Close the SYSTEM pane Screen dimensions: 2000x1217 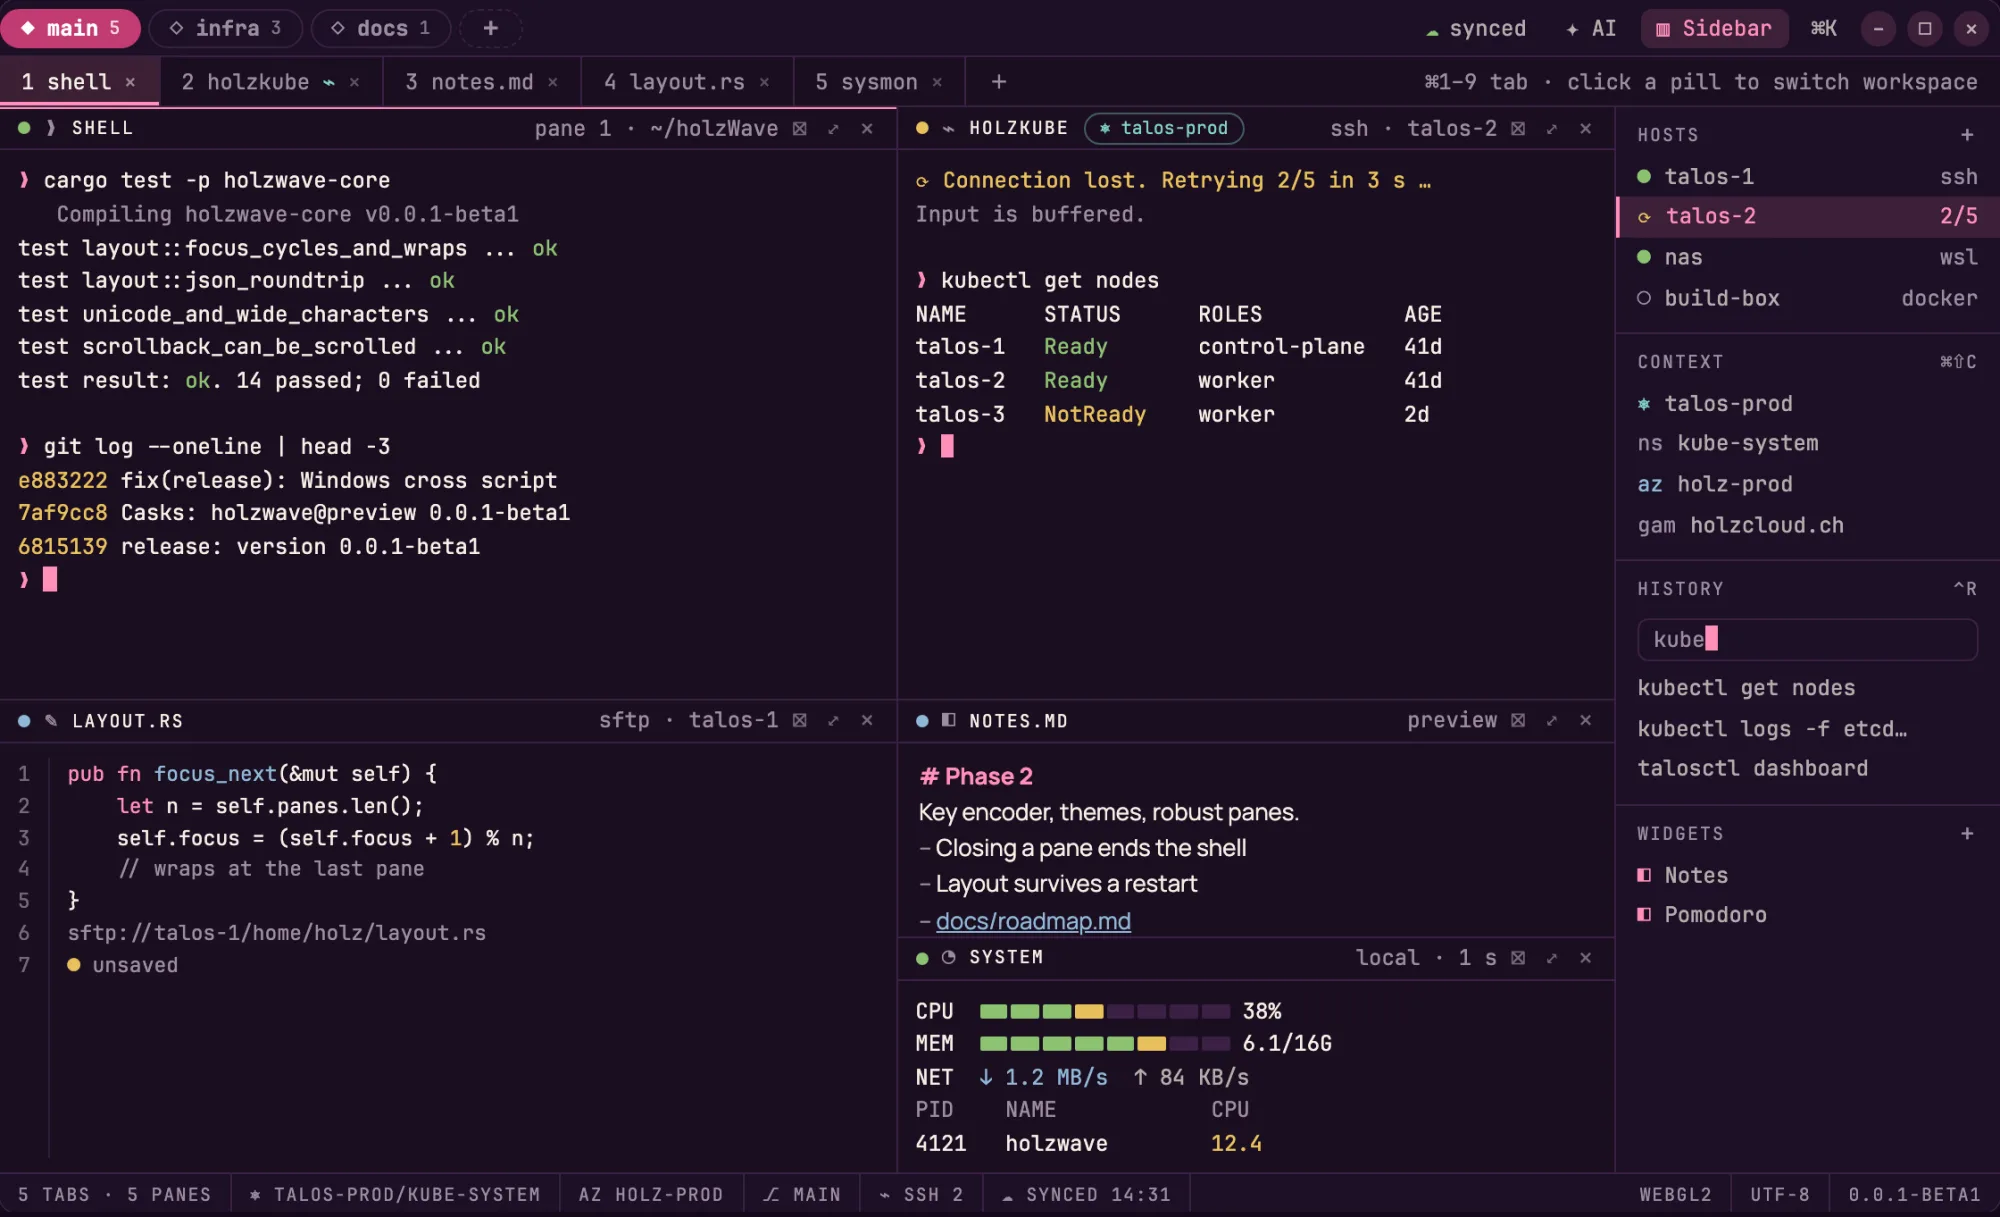coord(1585,958)
